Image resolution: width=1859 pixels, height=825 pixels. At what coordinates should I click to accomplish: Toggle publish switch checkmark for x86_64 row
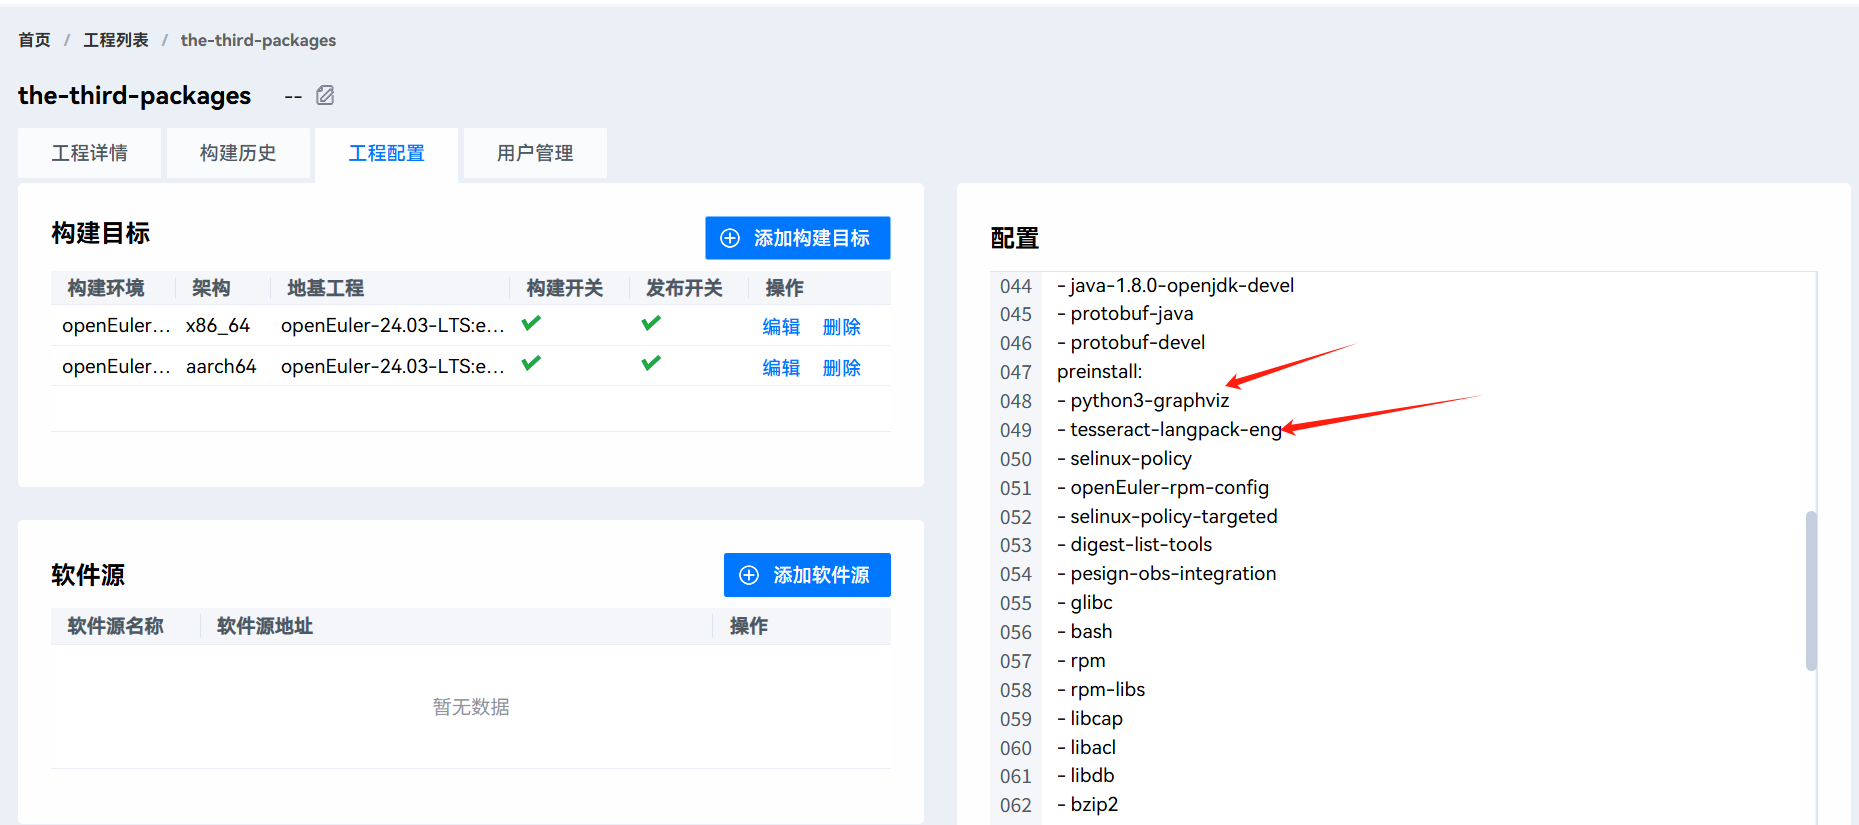tap(651, 323)
